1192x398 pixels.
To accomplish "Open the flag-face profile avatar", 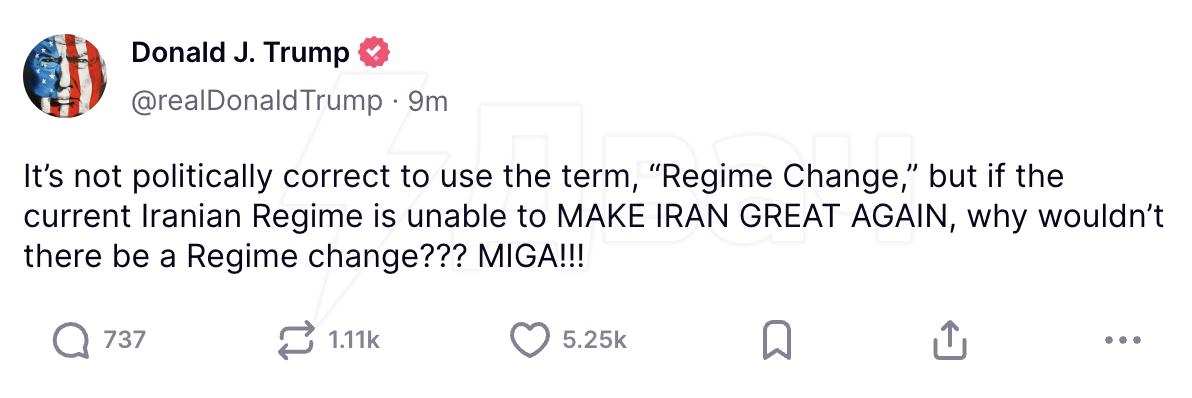I will click(x=65, y=75).
